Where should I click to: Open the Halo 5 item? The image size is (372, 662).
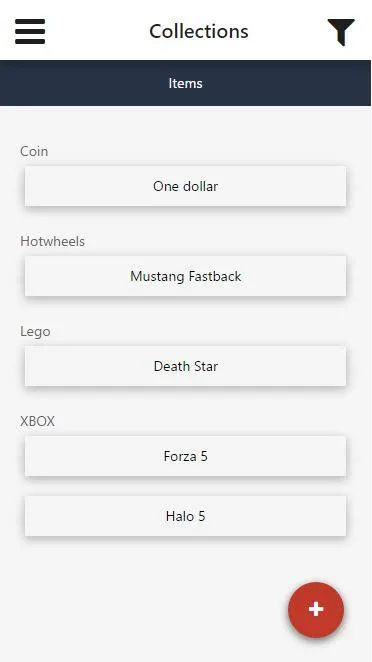(x=185, y=516)
